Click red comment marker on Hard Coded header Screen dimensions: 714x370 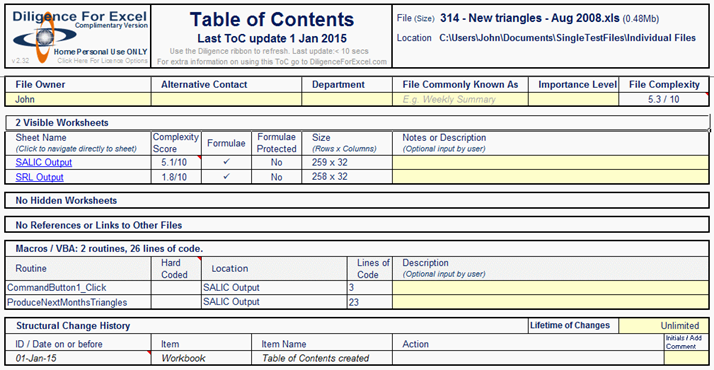(199, 259)
